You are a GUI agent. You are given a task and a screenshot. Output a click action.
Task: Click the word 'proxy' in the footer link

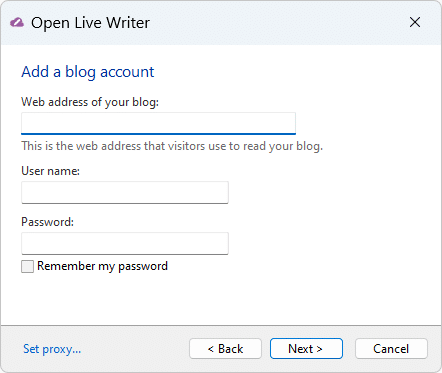[58, 349]
